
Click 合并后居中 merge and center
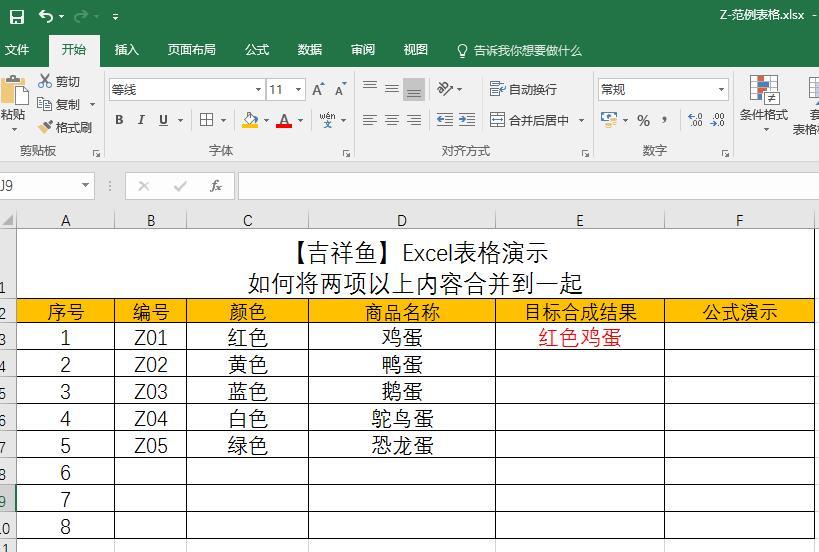tap(530, 120)
